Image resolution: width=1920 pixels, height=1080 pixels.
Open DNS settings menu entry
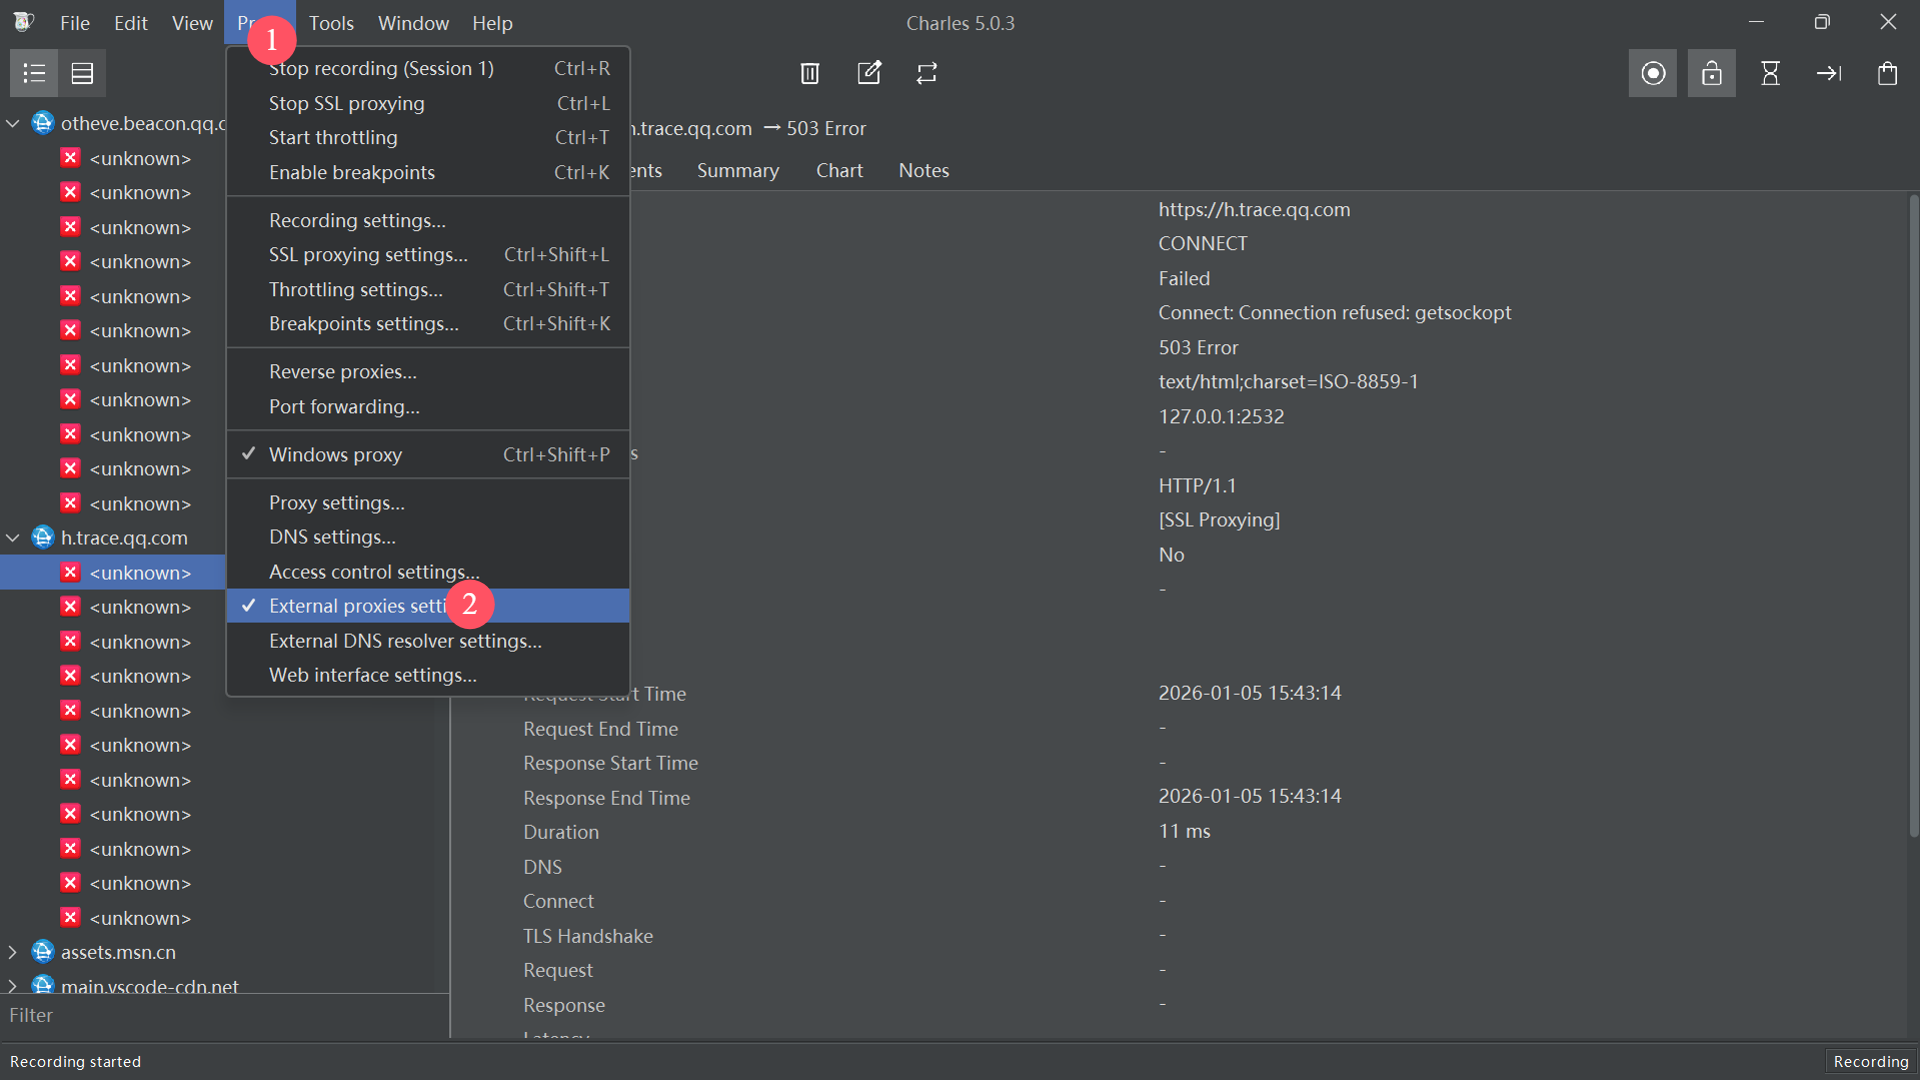[x=331, y=537]
